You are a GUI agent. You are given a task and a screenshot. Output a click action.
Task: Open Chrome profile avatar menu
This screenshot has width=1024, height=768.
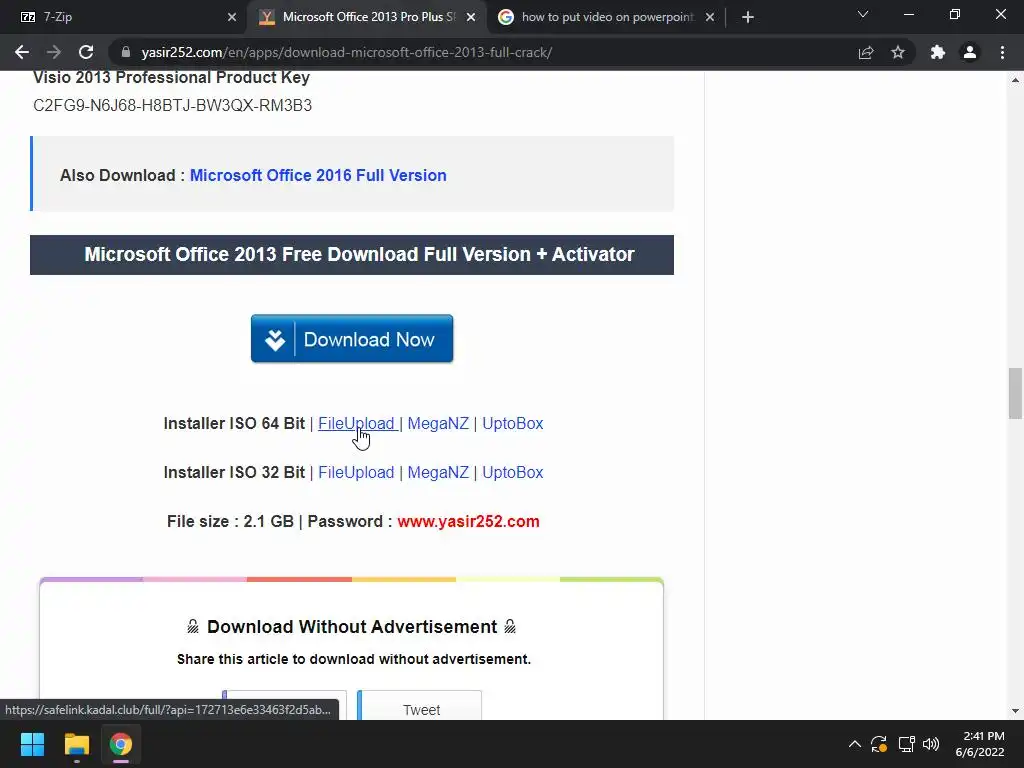(970, 52)
